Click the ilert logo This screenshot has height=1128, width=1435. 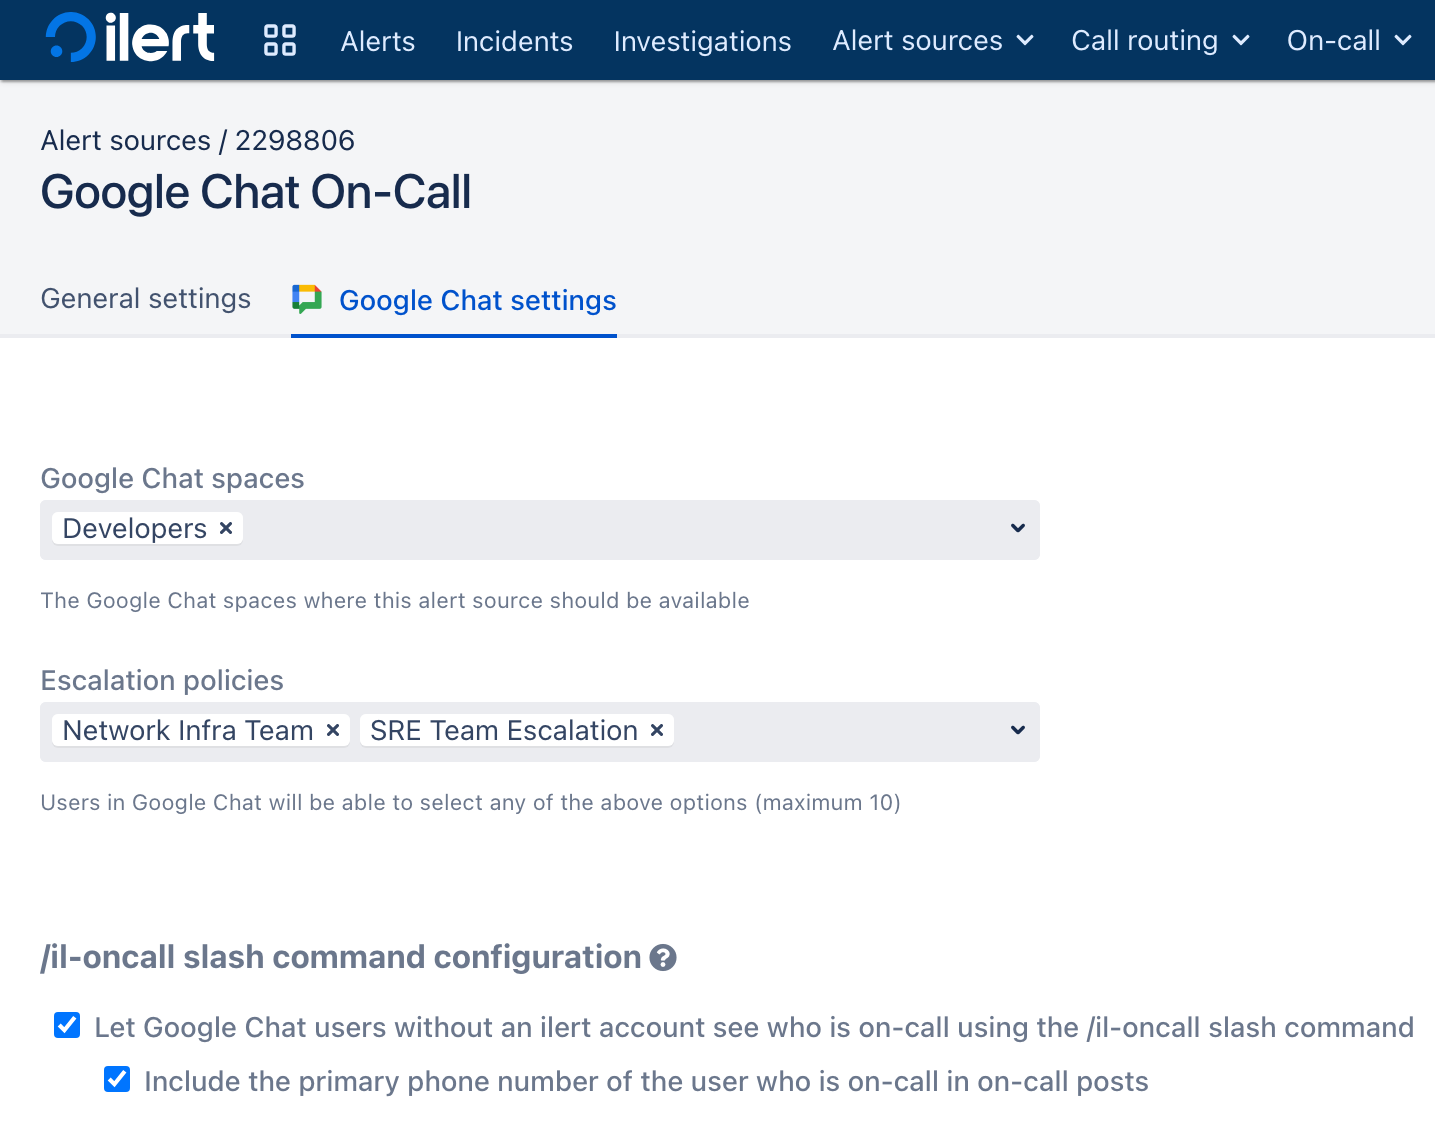point(130,38)
